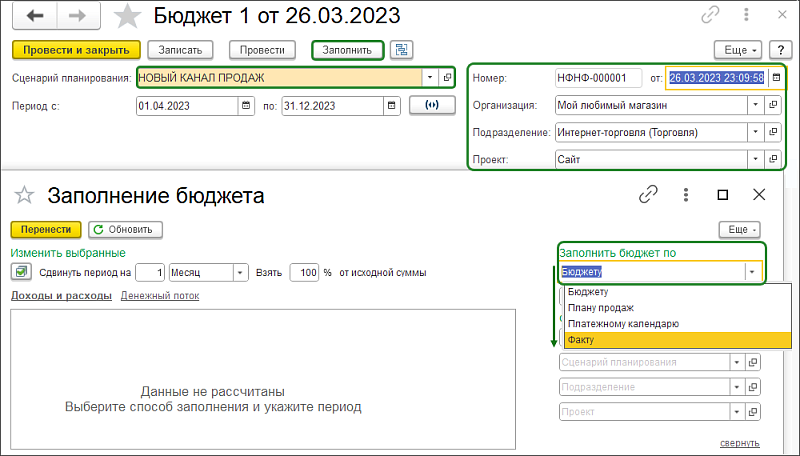The height and width of the screenshot is (456, 800).
Task: Click the forward navigation arrow
Action: pos(77,16)
